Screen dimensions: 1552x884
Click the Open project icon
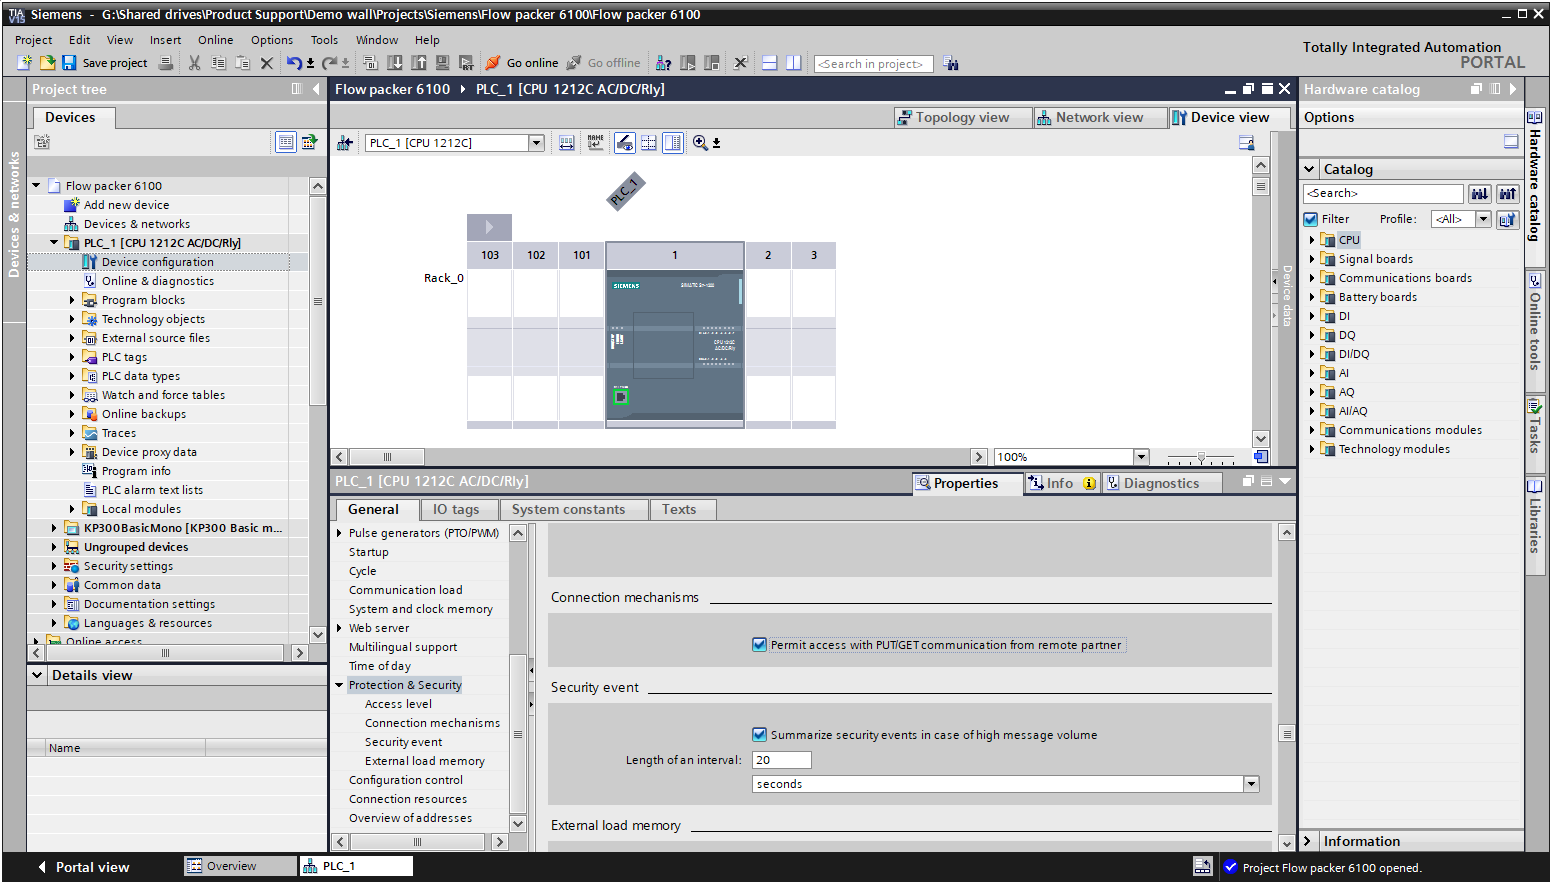(x=47, y=63)
